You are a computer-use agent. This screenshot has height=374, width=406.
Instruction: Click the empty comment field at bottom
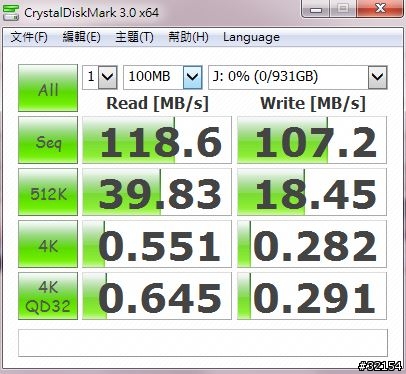[x=203, y=343]
